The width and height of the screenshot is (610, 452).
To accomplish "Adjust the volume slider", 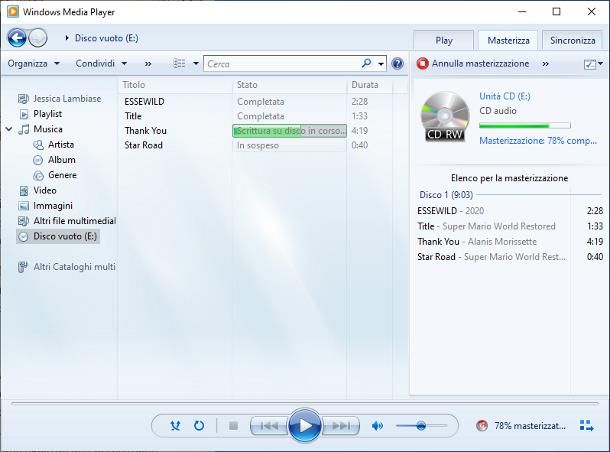I will pyautogui.click(x=422, y=426).
